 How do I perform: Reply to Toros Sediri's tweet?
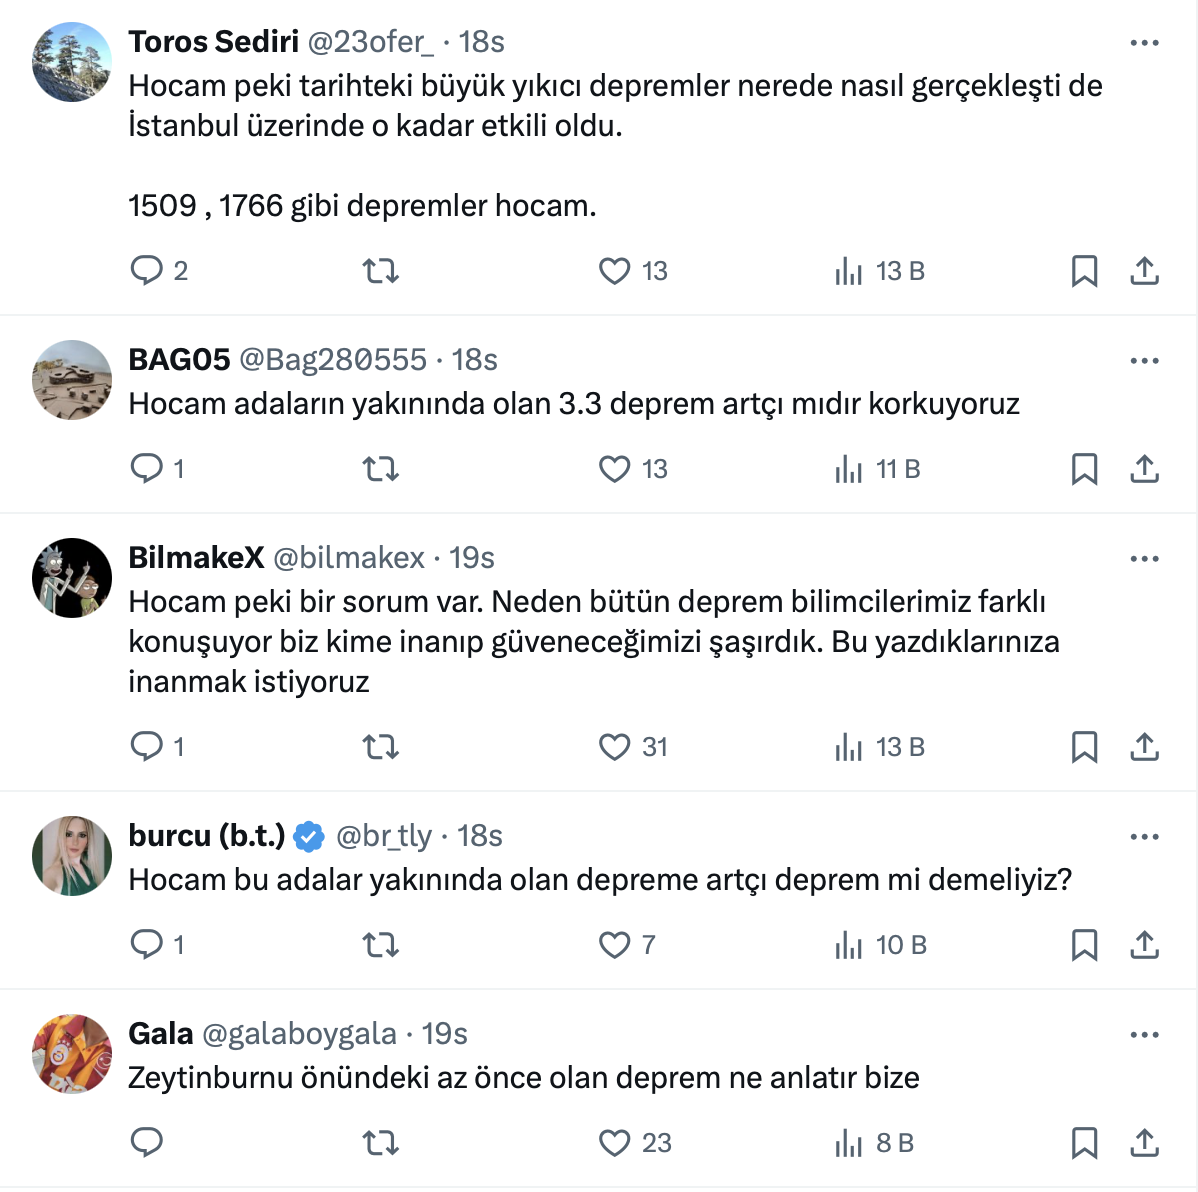(147, 271)
